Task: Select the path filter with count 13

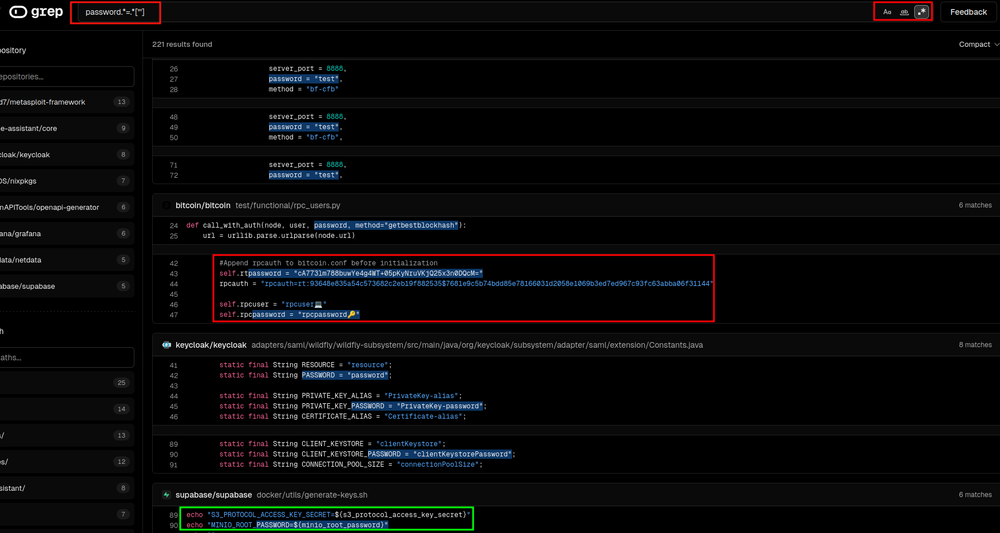Action: pos(67,435)
